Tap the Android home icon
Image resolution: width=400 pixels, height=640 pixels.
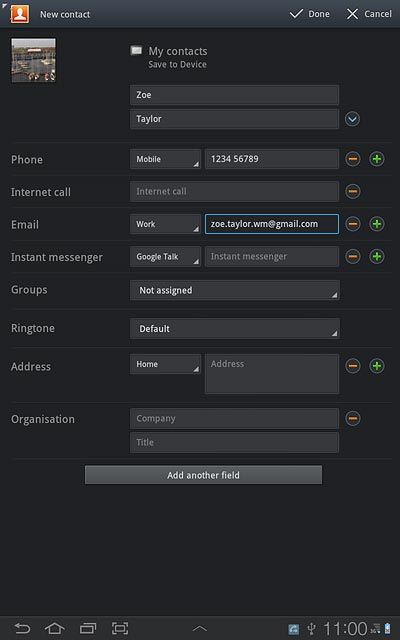55,628
